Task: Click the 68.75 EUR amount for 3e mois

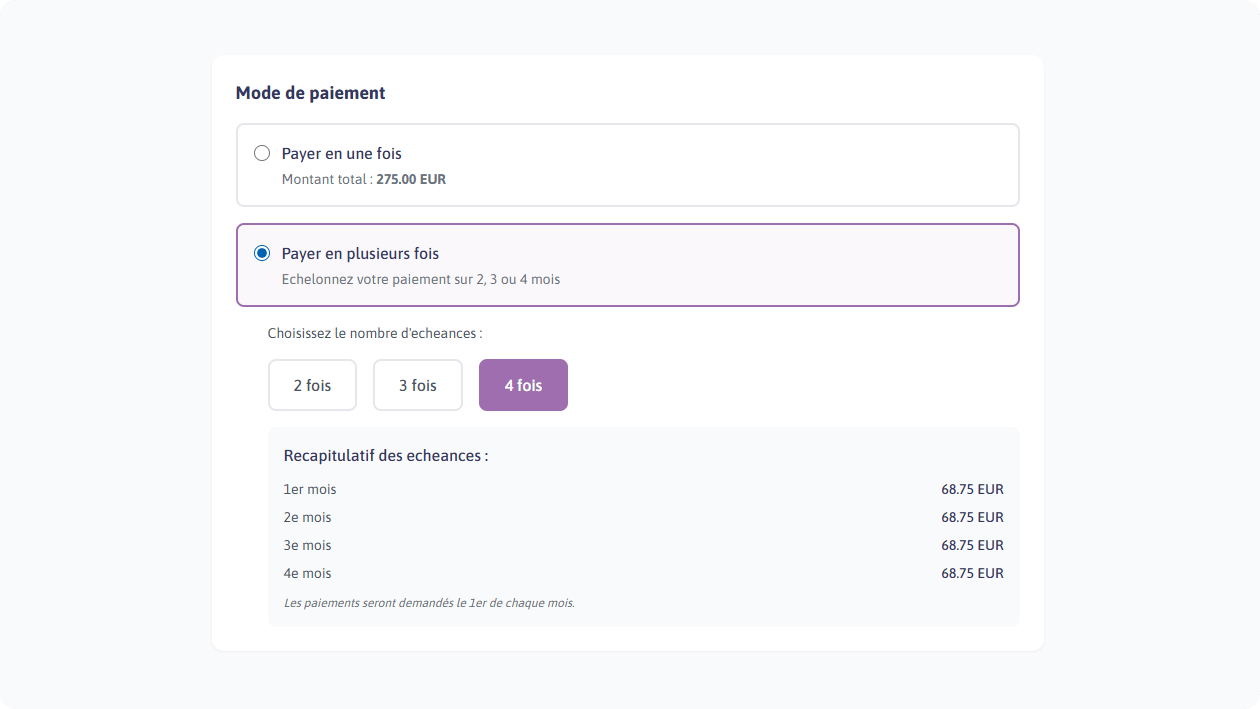Action: [x=972, y=546]
